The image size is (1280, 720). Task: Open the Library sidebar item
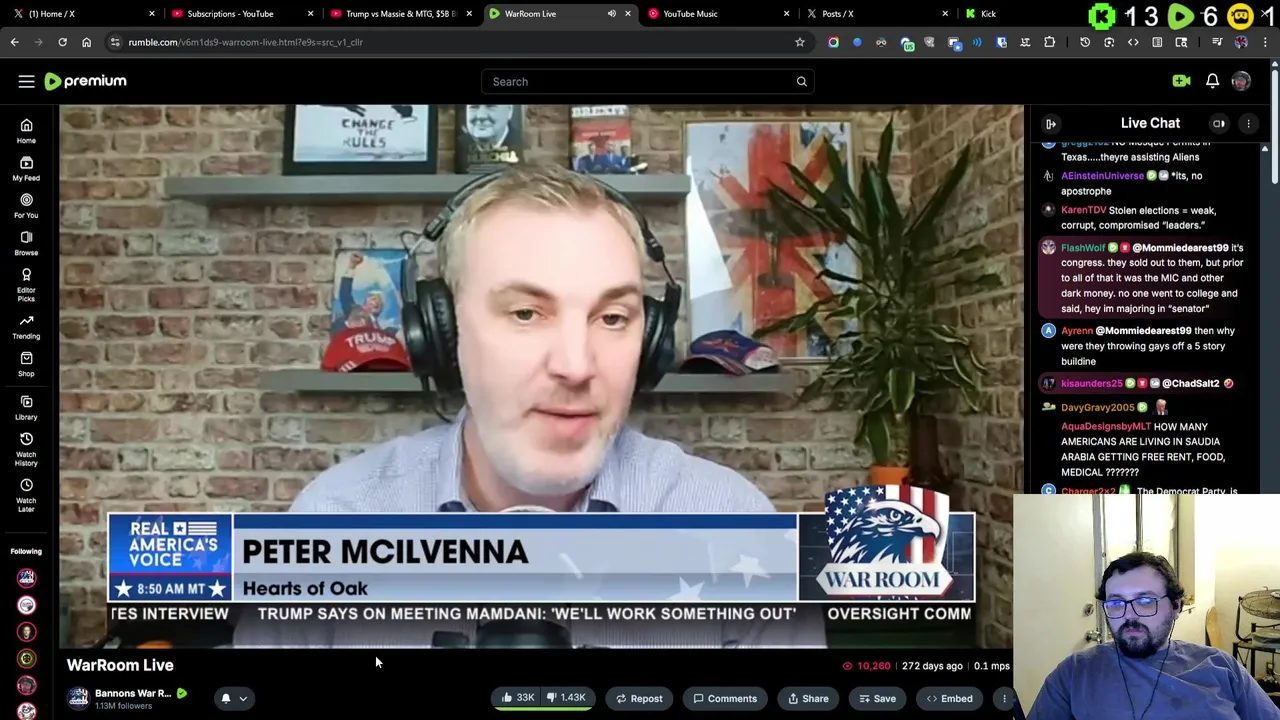click(26, 407)
